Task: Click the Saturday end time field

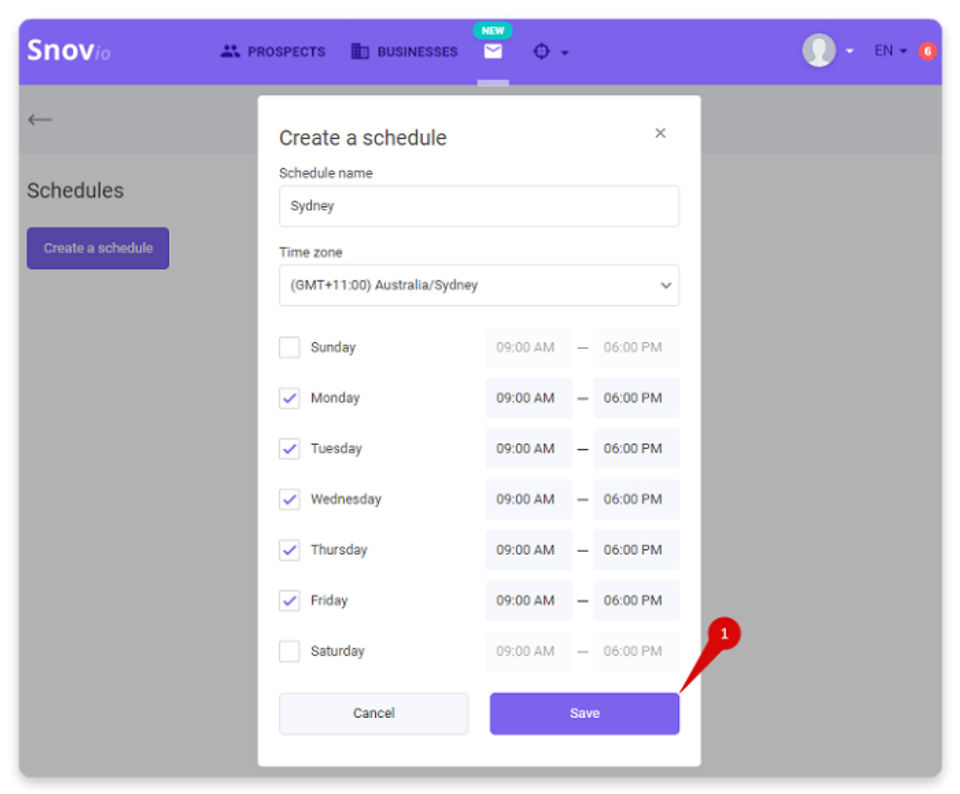Action: coord(636,651)
